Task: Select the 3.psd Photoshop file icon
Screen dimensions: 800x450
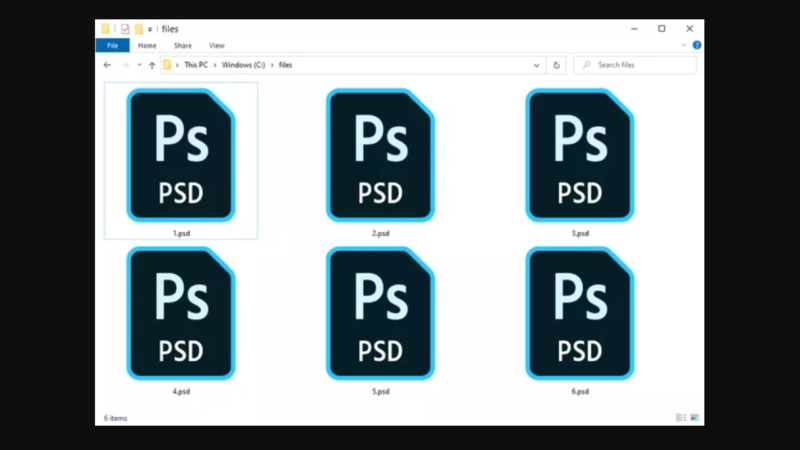Action: point(580,156)
